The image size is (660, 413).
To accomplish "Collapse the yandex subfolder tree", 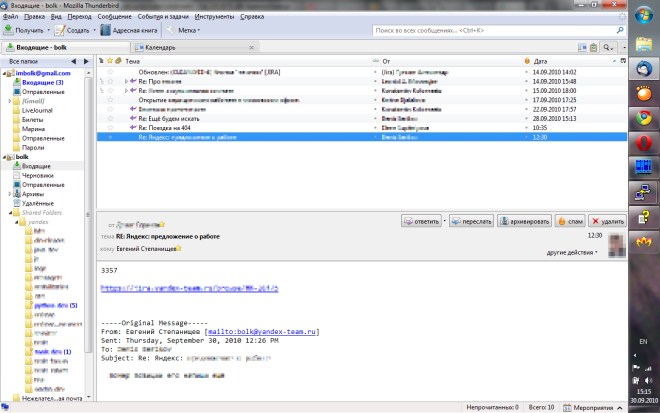I will pos(17,222).
